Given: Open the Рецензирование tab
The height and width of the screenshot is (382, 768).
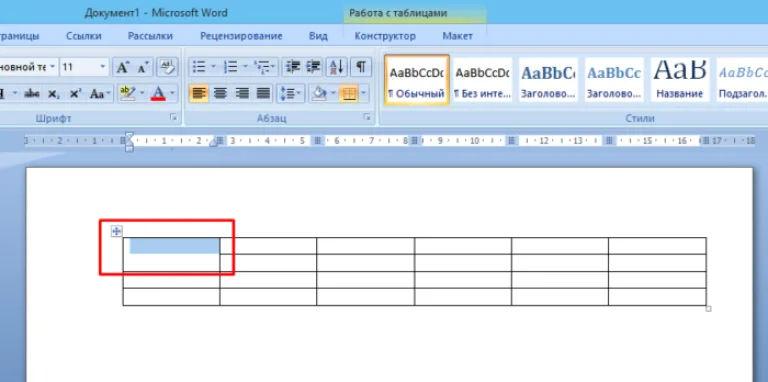Looking at the screenshot, I should pyautogui.click(x=241, y=36).
